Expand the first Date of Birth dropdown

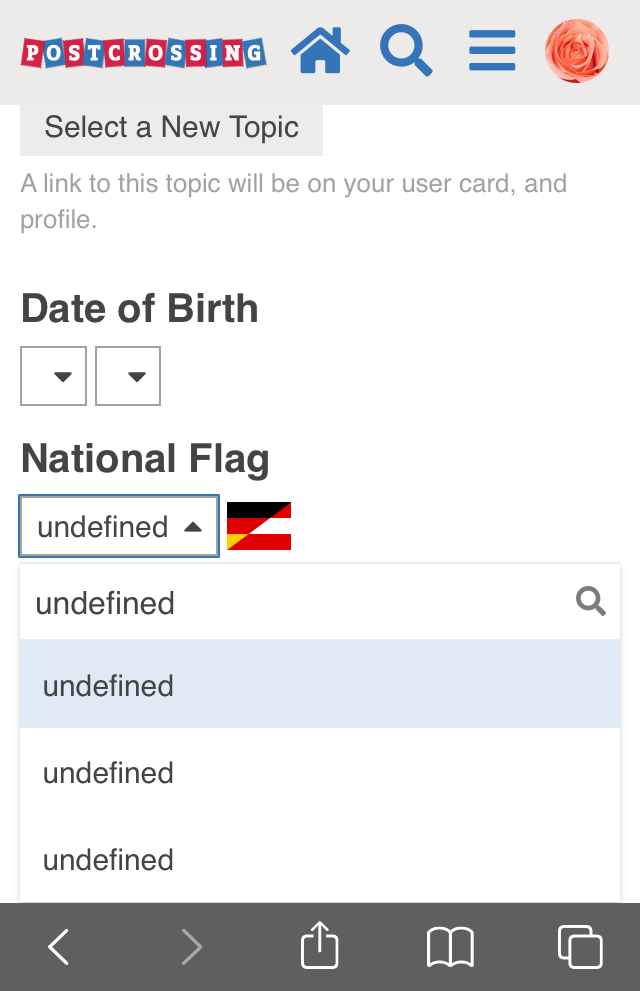[x=53, y=376]
